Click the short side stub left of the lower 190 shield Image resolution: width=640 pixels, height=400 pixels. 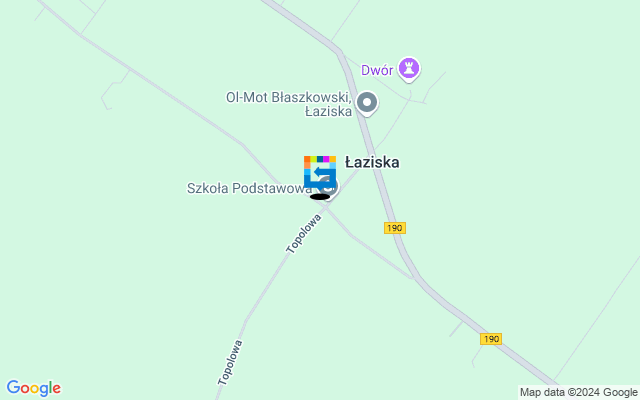[456, 329]
